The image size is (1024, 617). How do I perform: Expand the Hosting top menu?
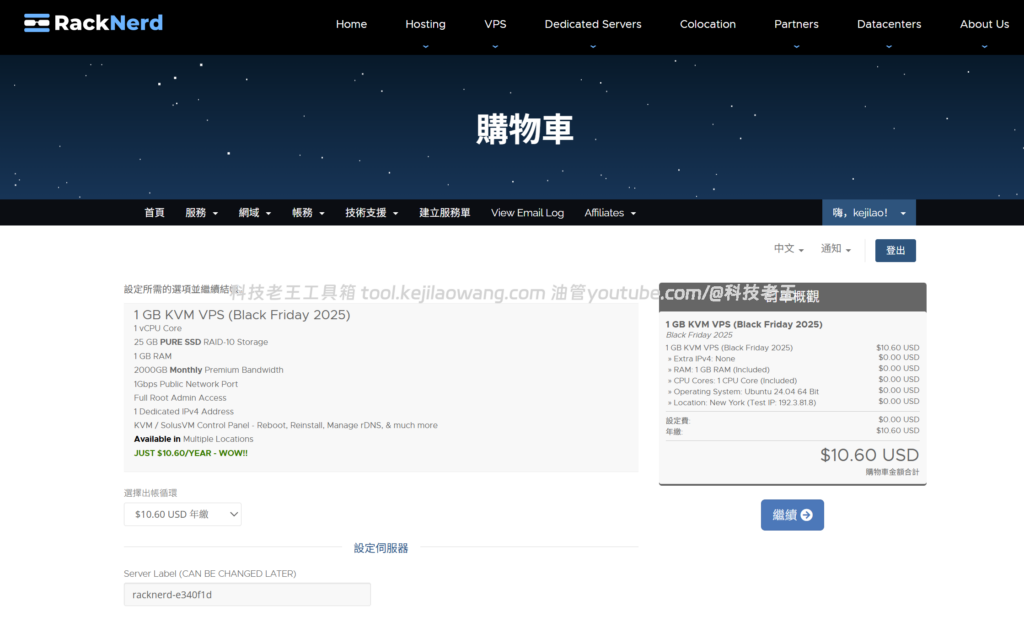click(x=425, y=24)
